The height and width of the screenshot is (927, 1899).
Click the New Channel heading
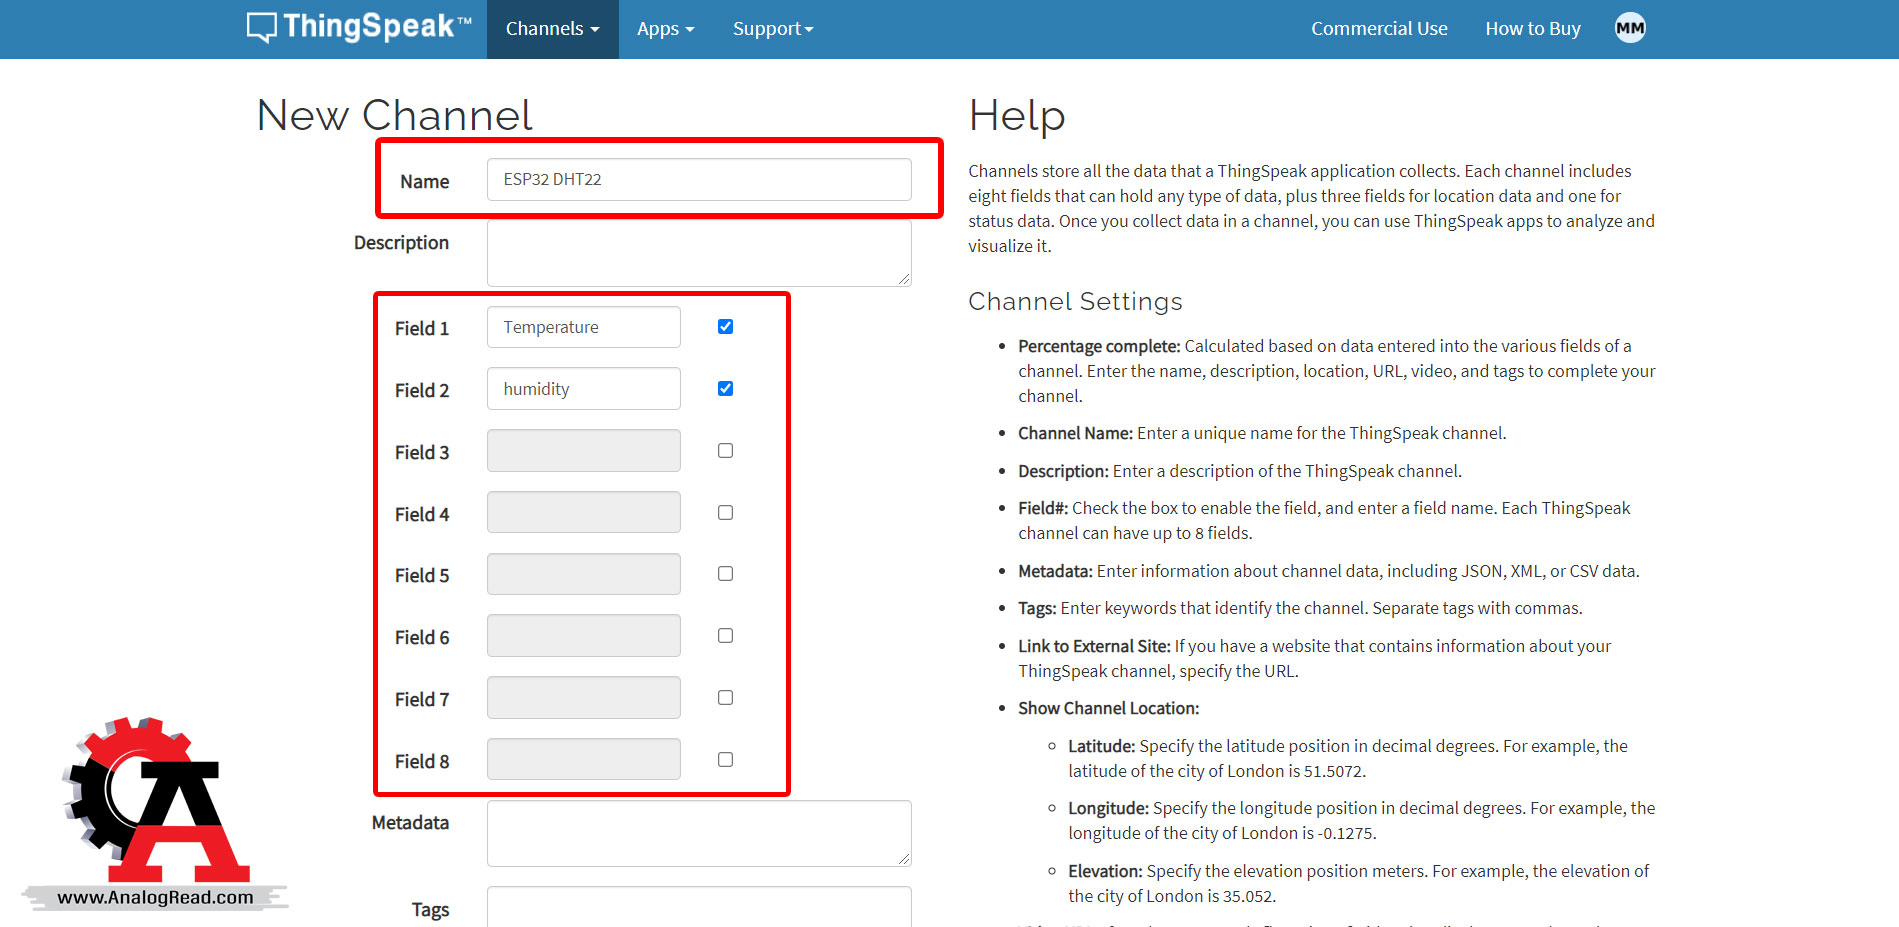pos(394,115)
